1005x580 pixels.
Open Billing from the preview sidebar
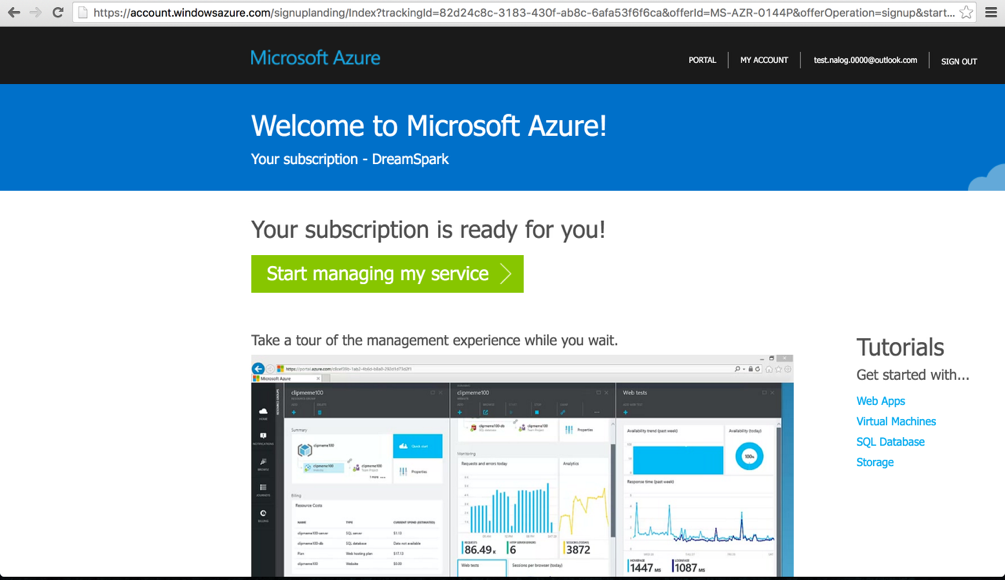pyautogui.click(x=264, y=513)
